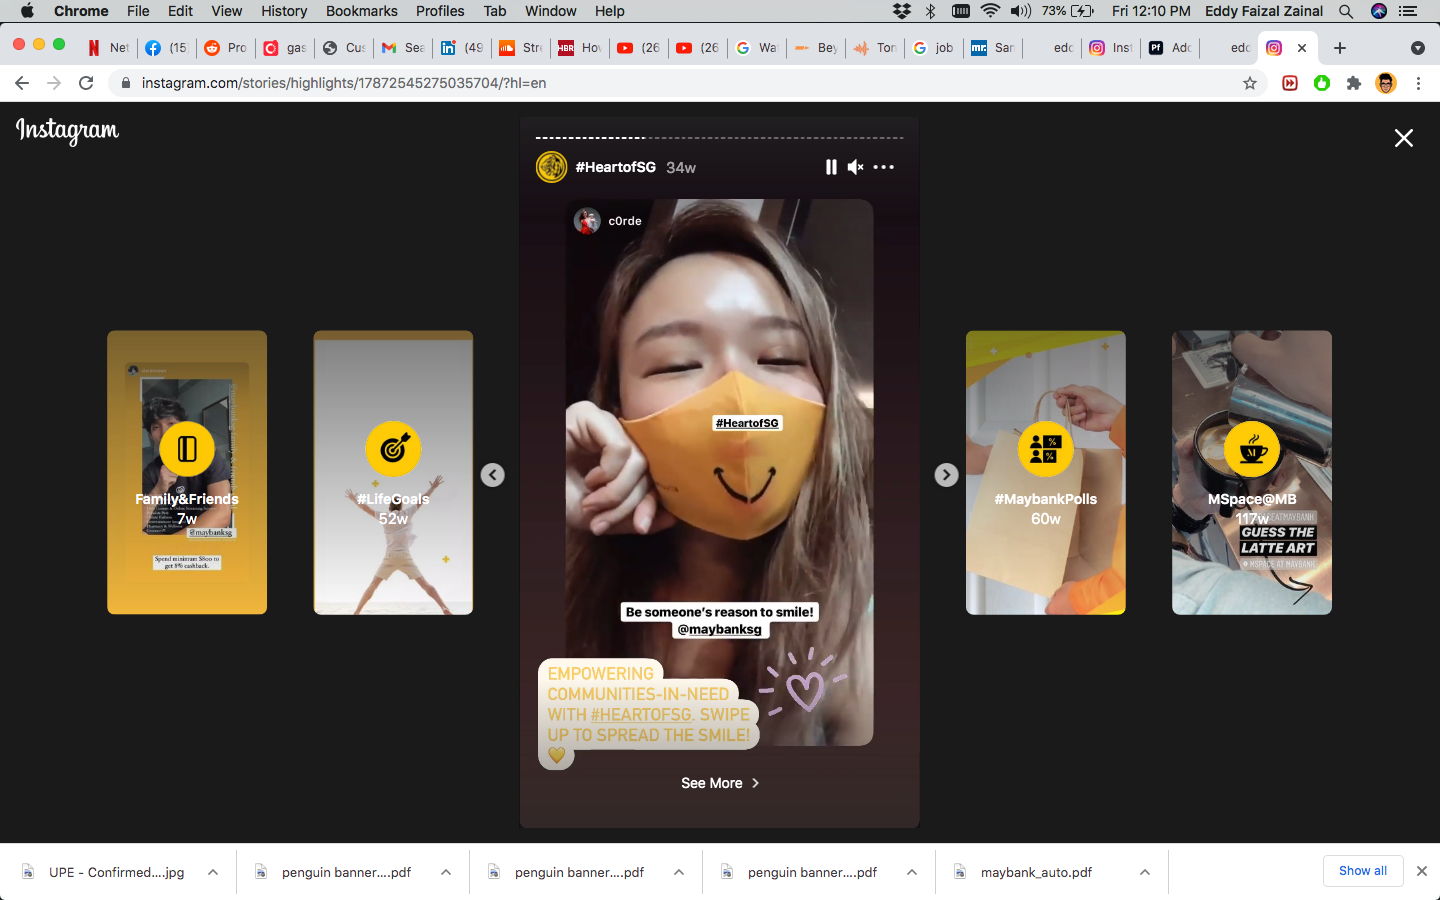Click the volume menu bar icon
This screenshot has height=900, width=1440.
tap(1020, 11)
